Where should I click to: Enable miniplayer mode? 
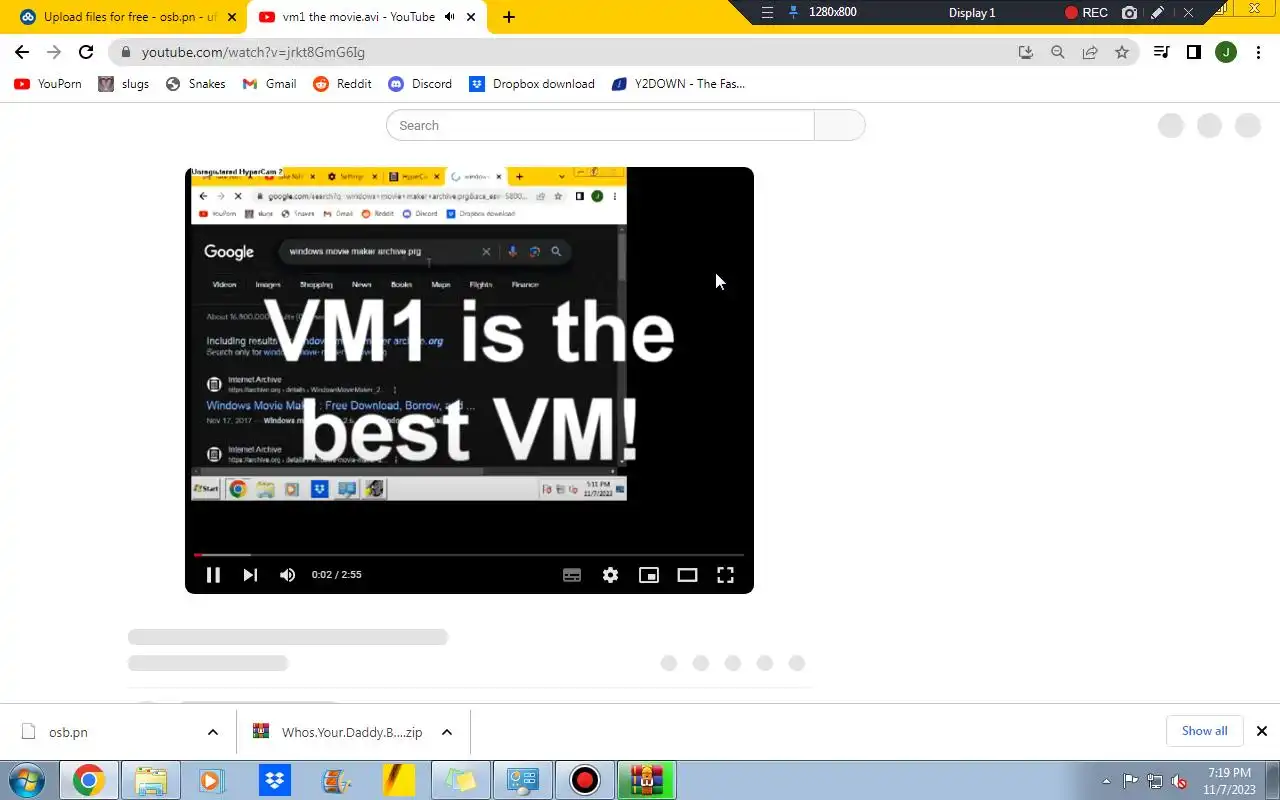[649, 575]
